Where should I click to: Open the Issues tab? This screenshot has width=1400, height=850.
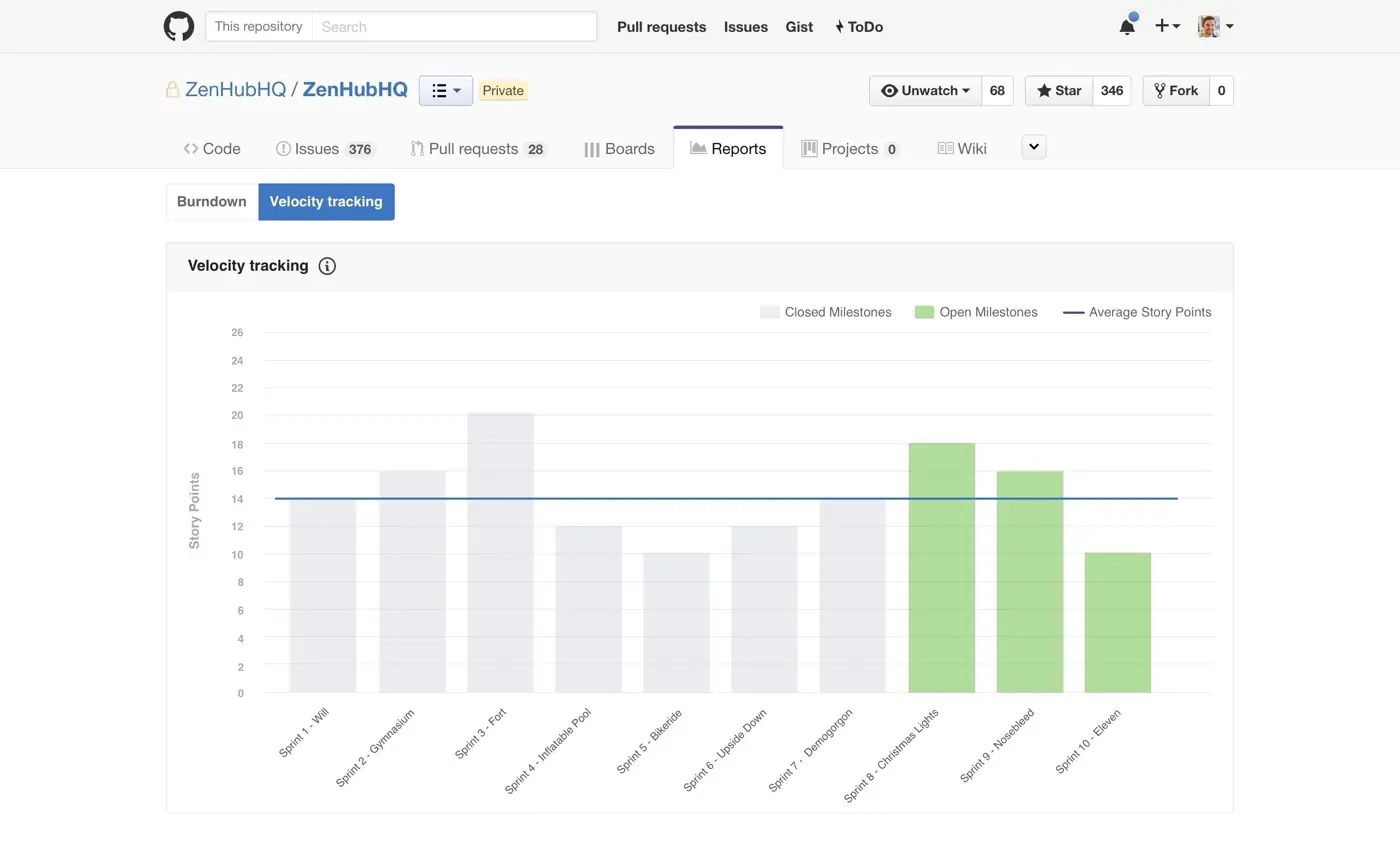pos(325,148)
